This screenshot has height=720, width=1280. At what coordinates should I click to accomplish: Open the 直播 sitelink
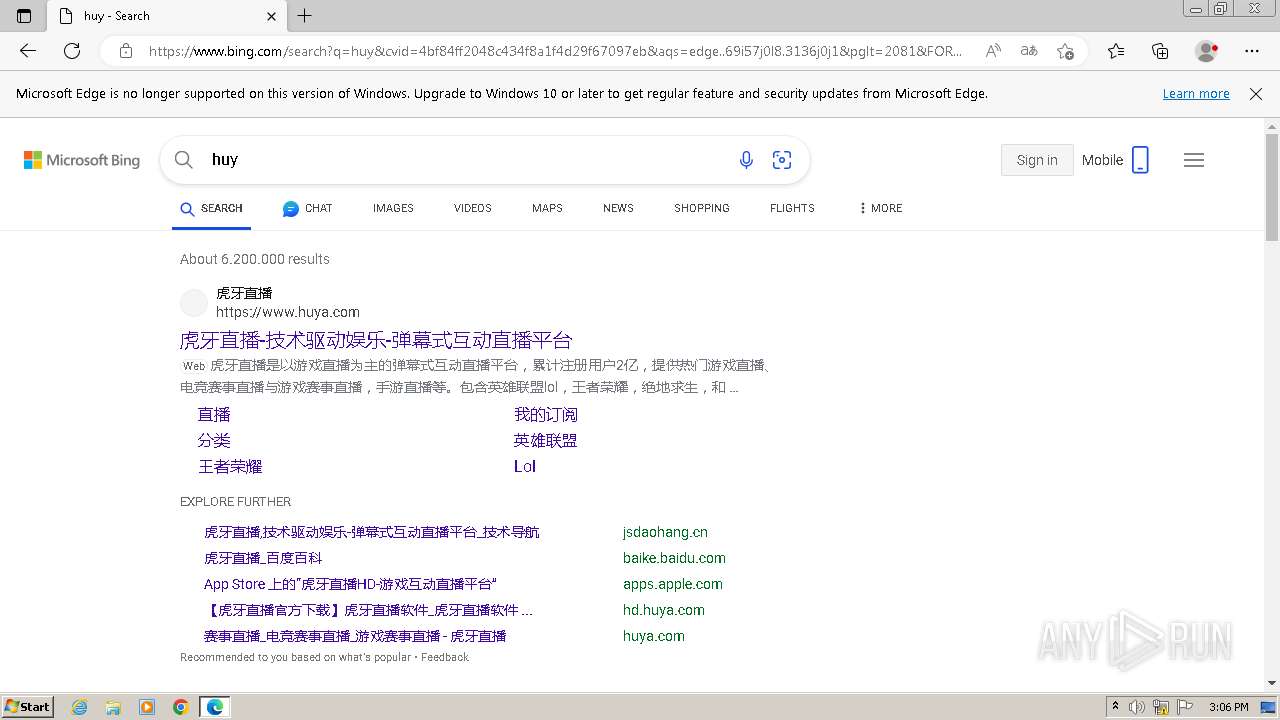click(214, 414)
